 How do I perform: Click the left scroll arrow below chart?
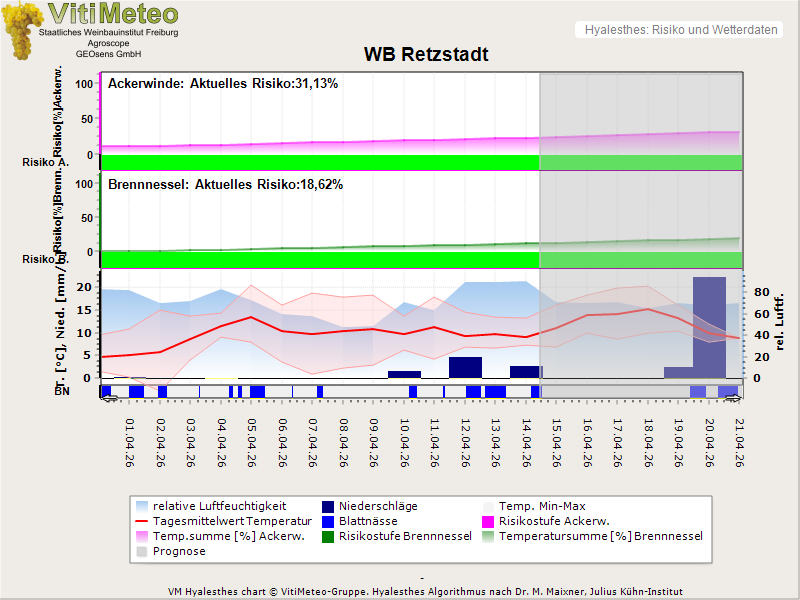click(109, 398)
